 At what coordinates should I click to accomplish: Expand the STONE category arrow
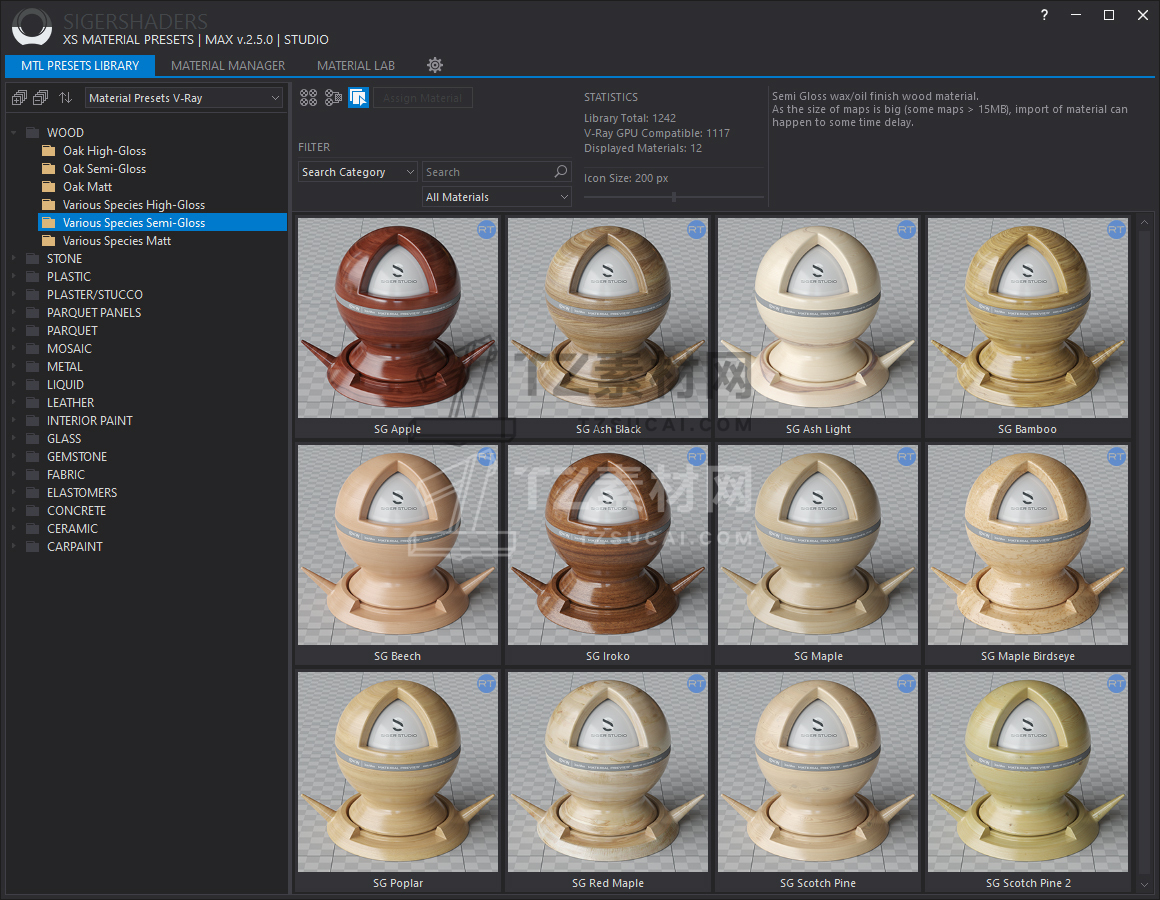tap(13, 258)
